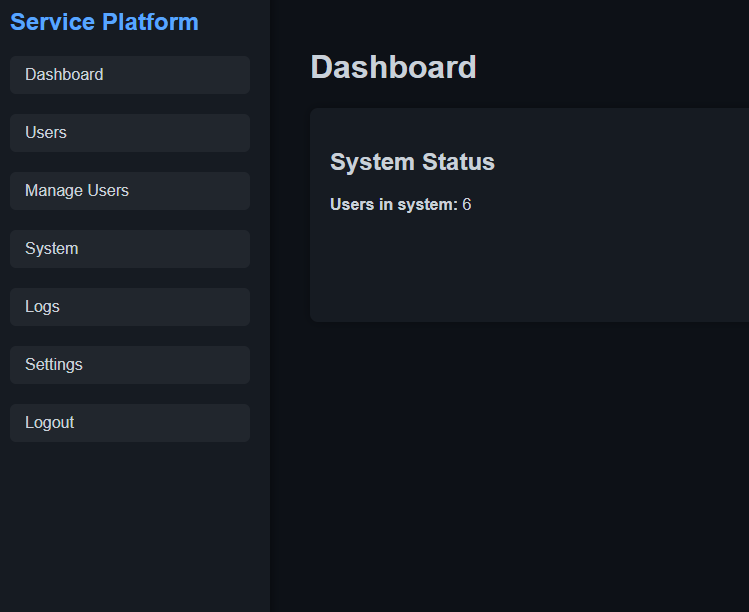Click the System Status heading
749x612 pixels.
[x=412, y=161]
